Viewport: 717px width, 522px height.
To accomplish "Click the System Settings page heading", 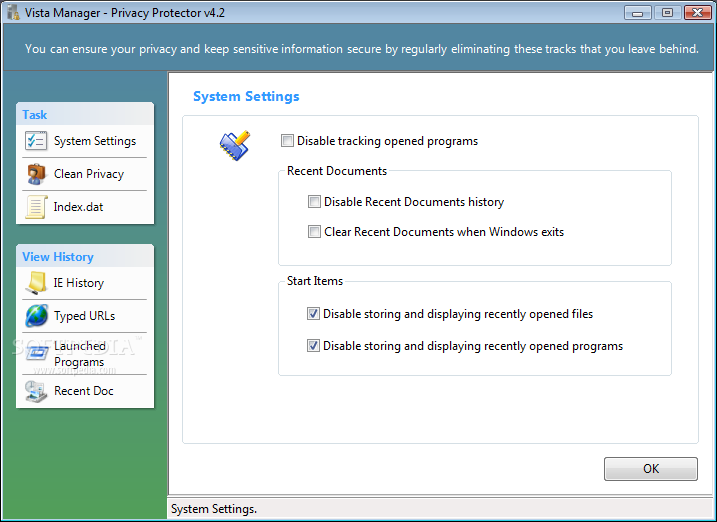I will point(246,96).
